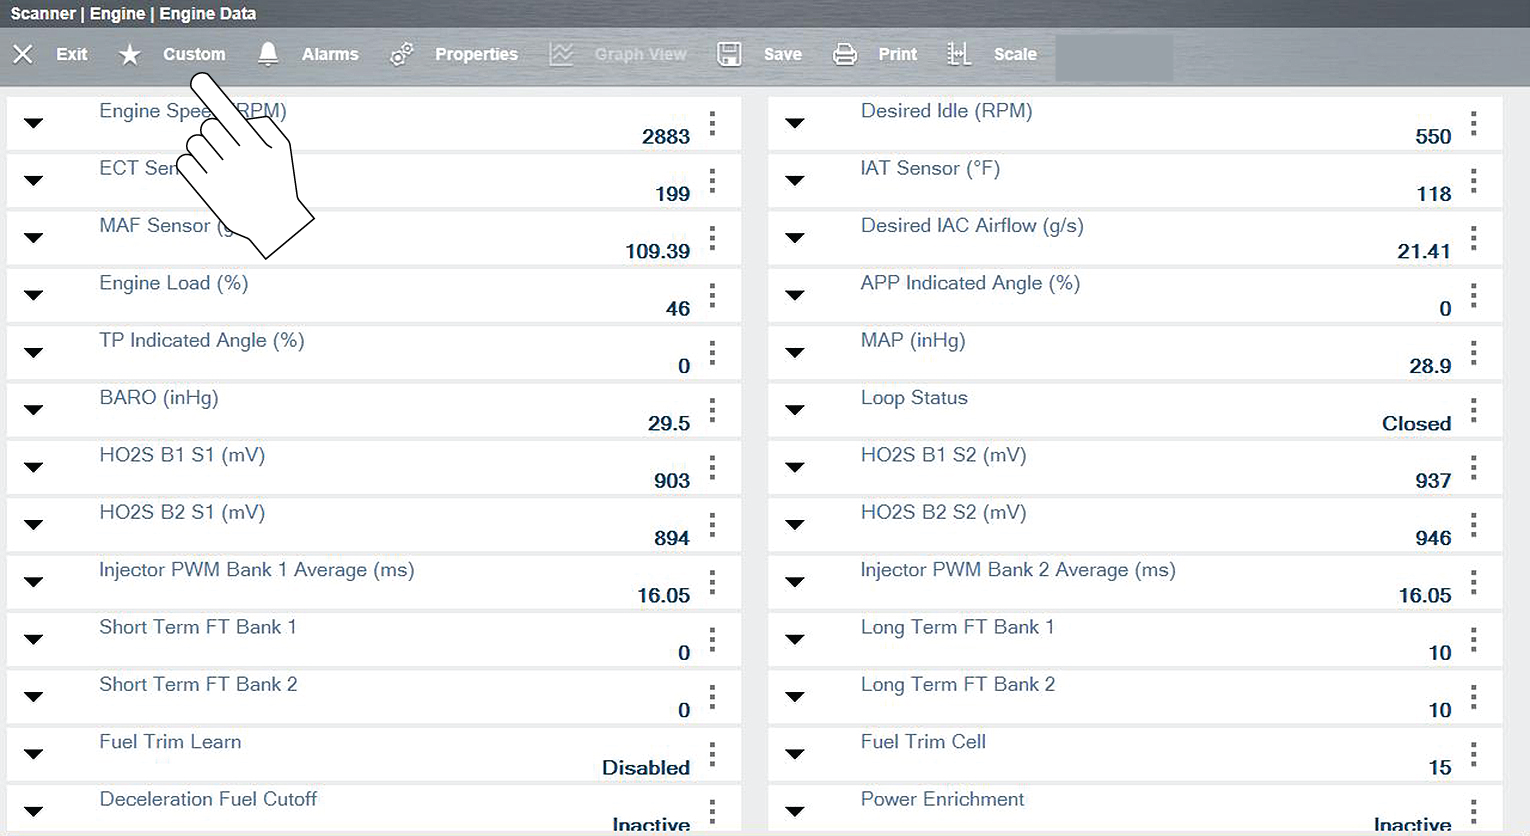Image resolution: width=1530 pixels, height=836 pixels.
Task: Click the Scale icon in toolbar
Action: coord(959,54)
